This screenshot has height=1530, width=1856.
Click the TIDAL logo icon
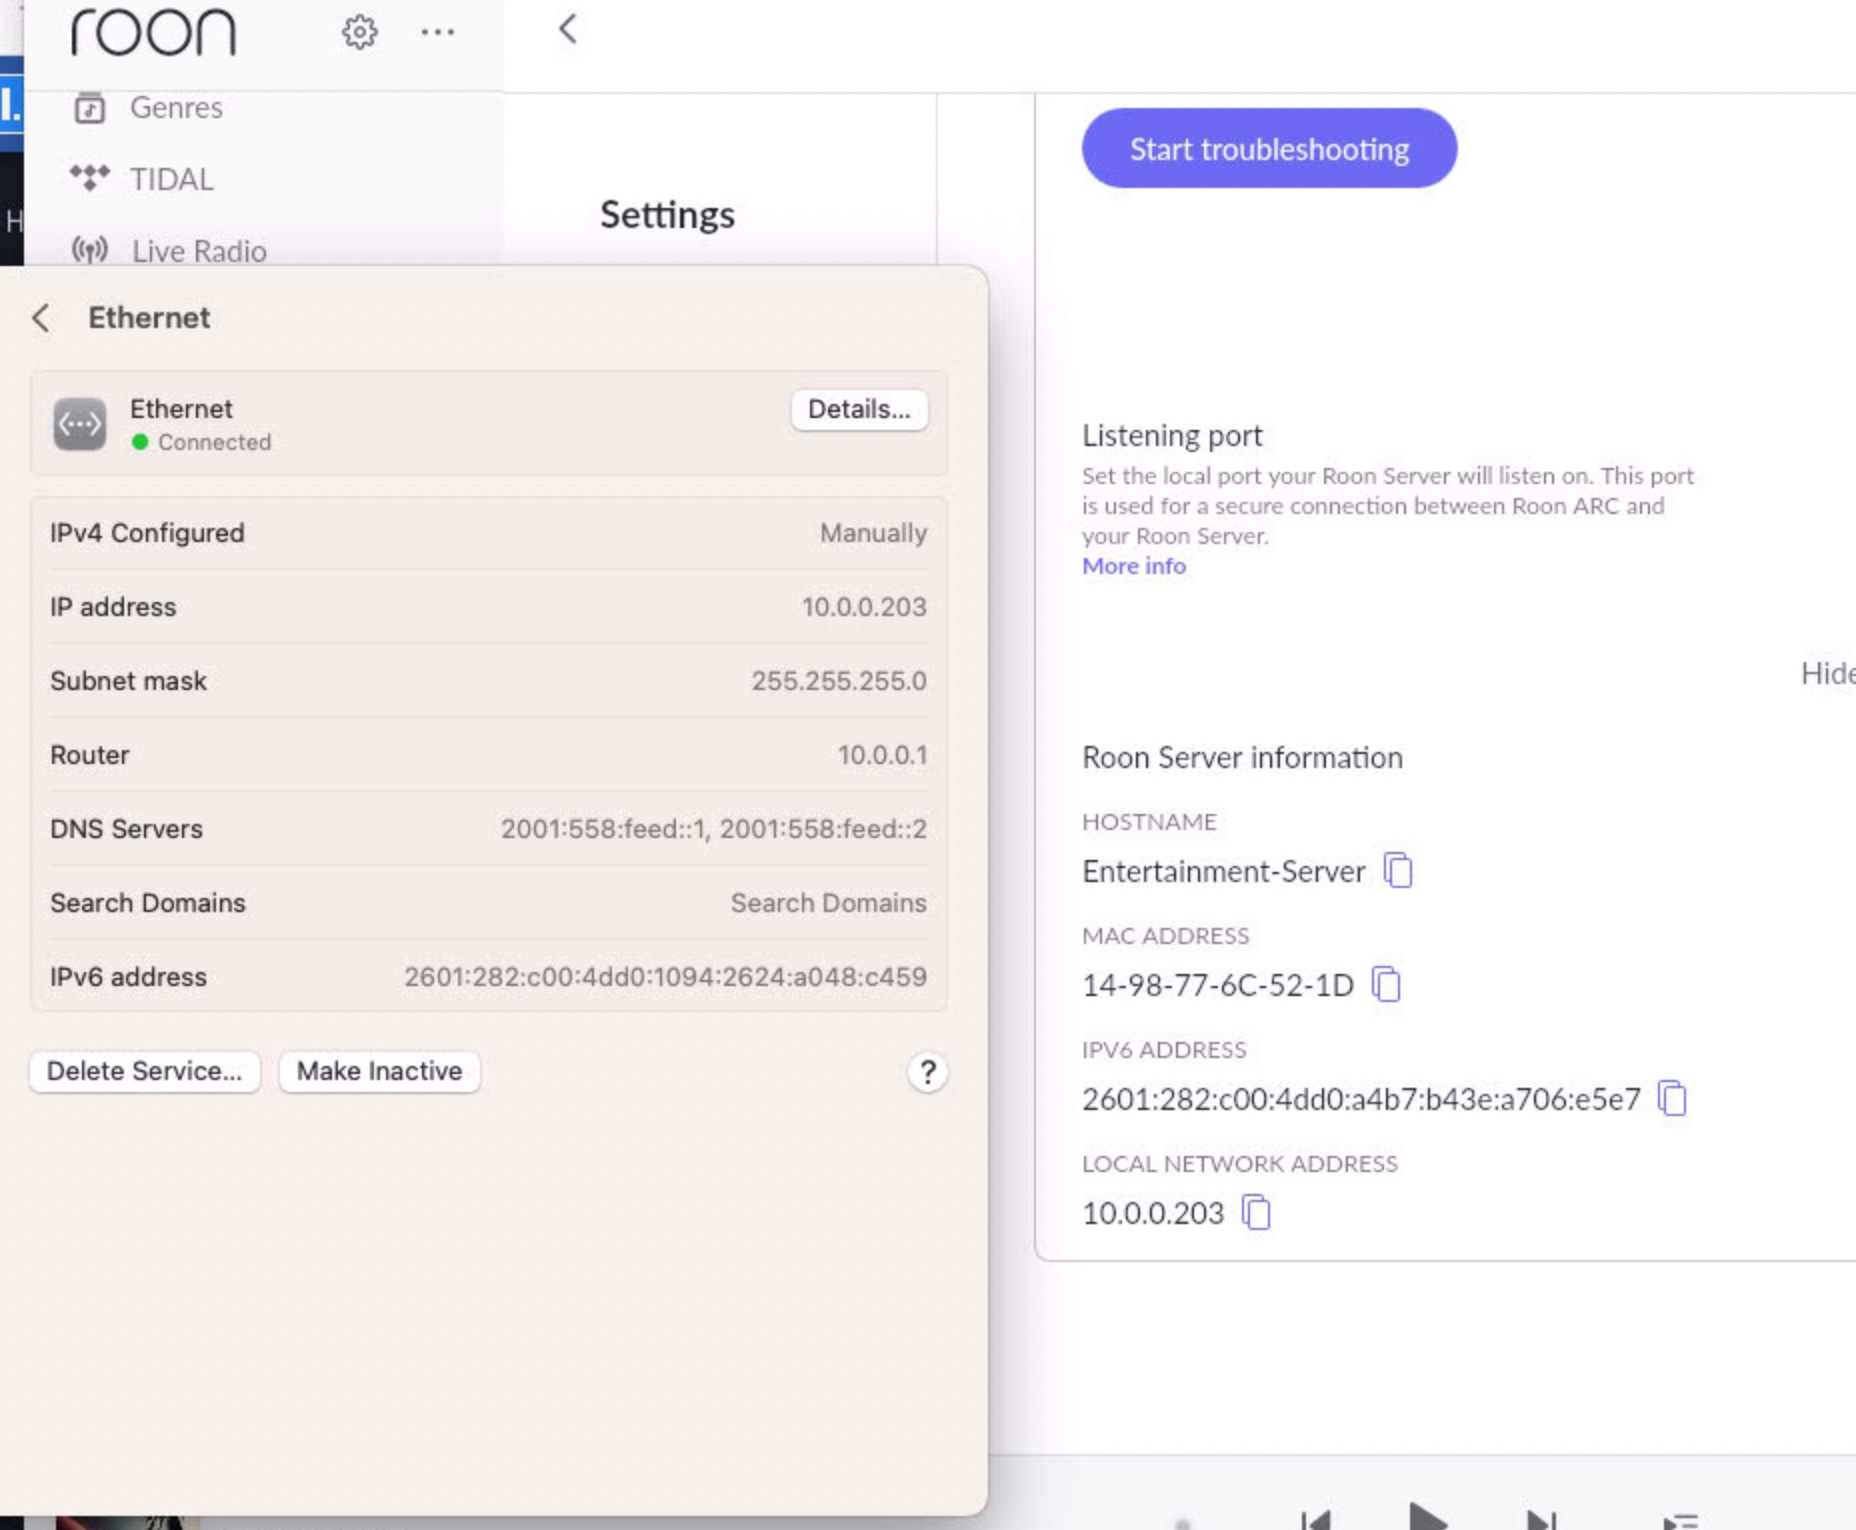click(x=90, y=178)
